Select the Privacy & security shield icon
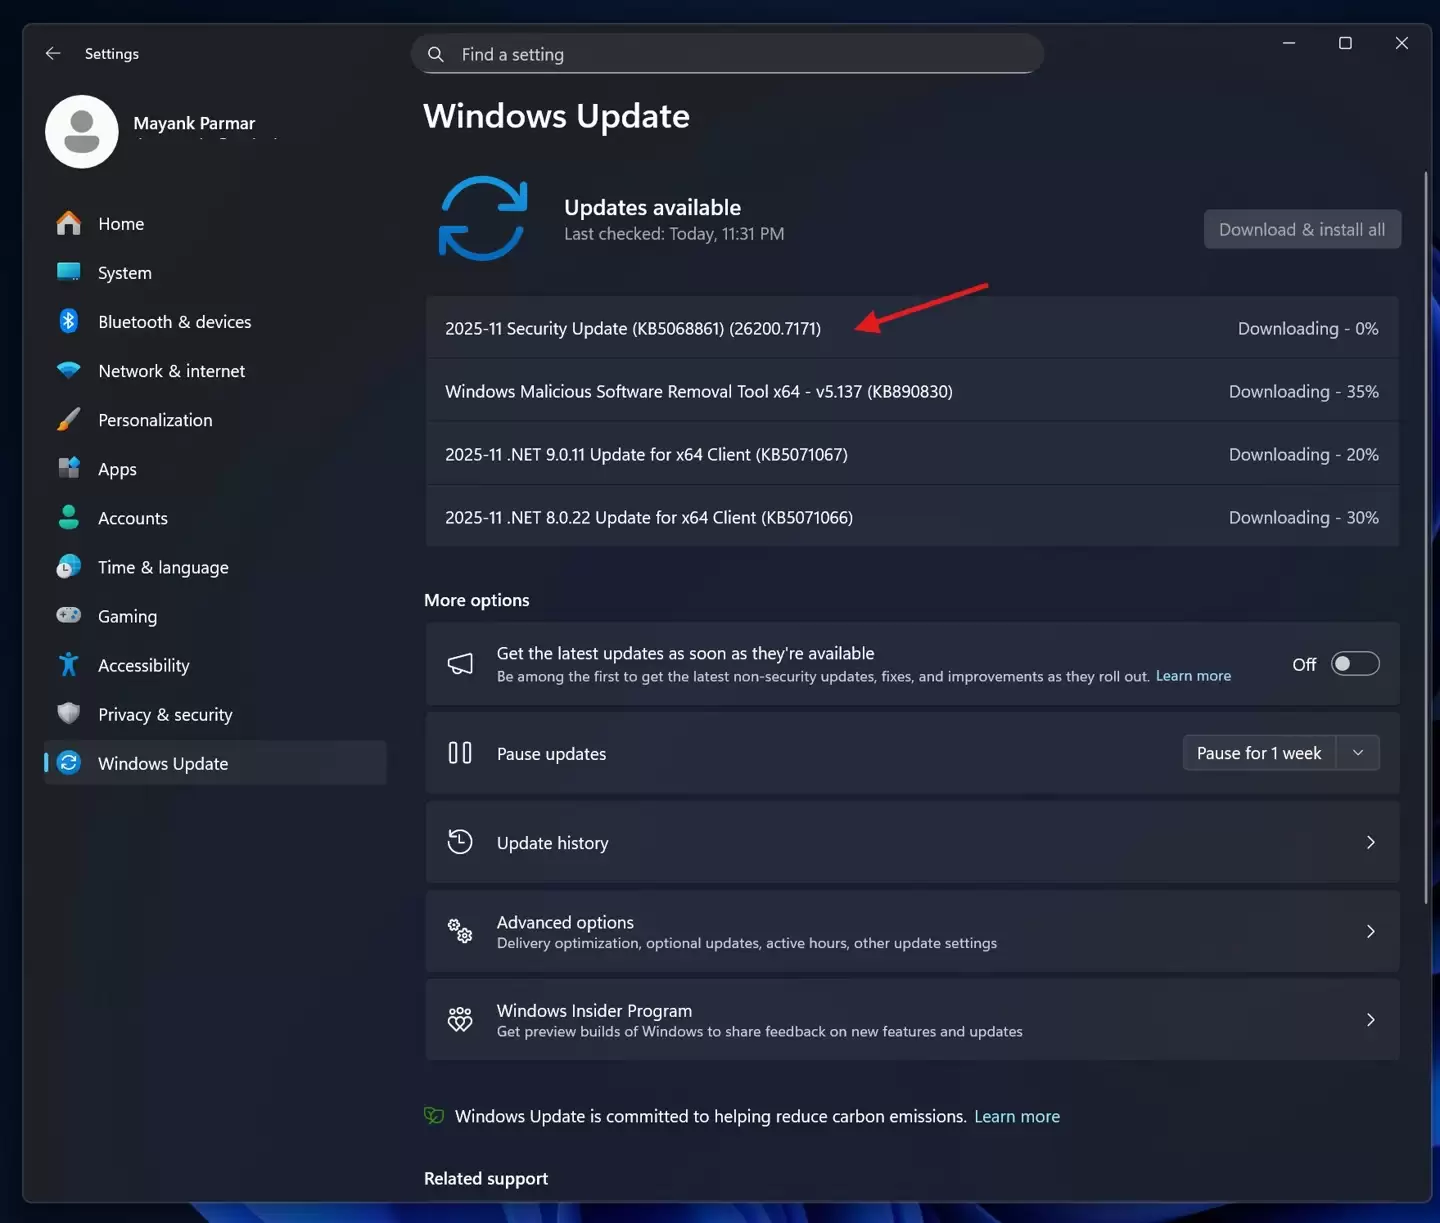The width and height of the screenshot is (1440, 1223). pos(68,714)
